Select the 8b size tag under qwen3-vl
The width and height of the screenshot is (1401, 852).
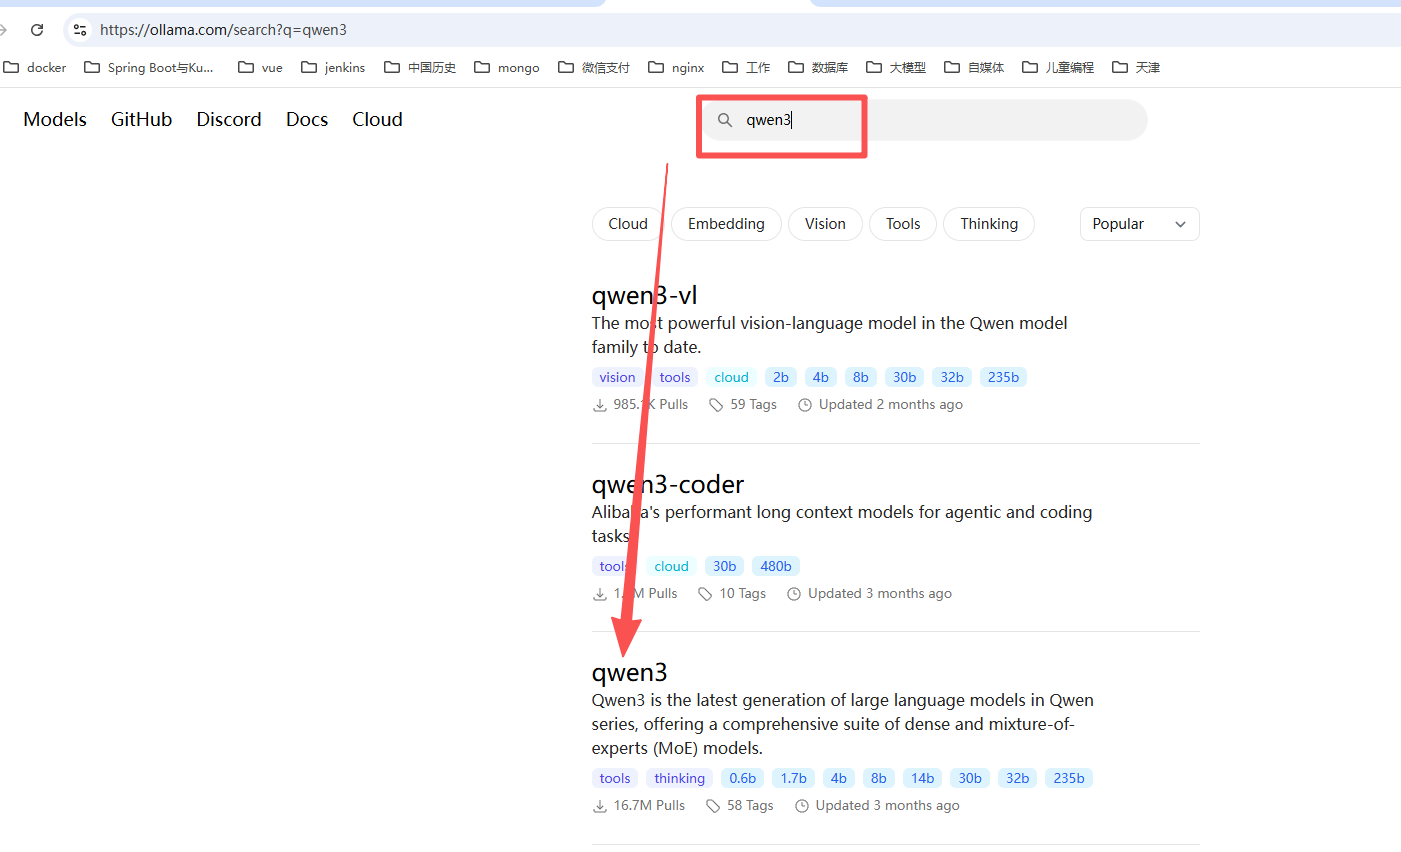point(861,377)
